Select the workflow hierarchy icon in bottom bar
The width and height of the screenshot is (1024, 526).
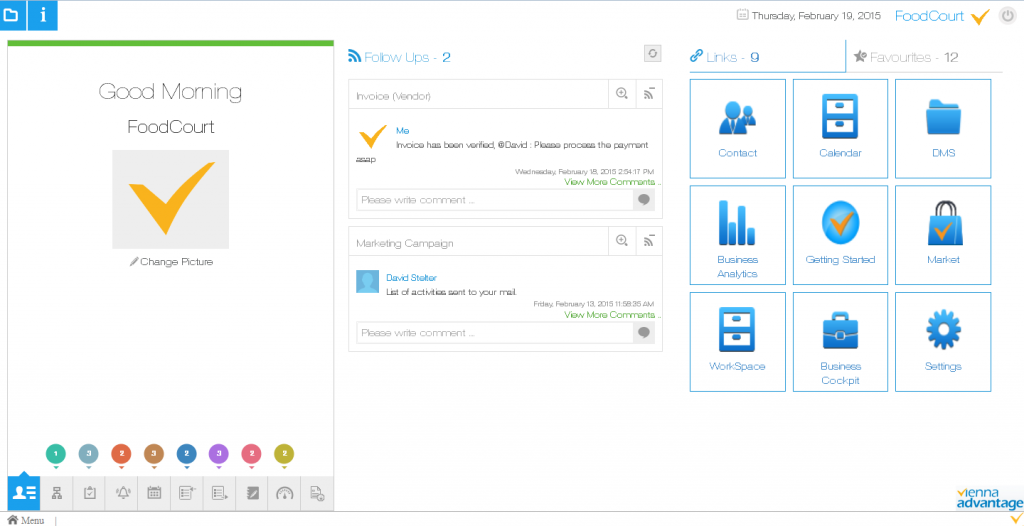[x=57, y=493]
